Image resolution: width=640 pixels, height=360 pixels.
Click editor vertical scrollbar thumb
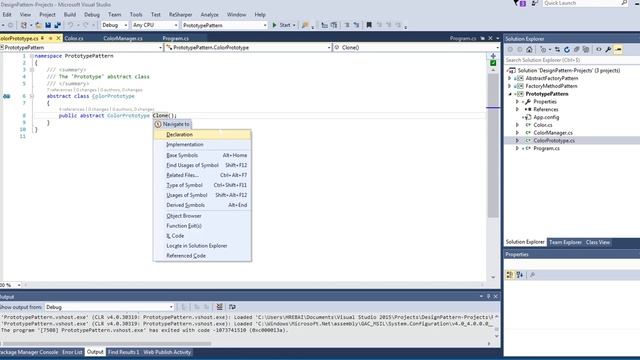click(493, 145)
